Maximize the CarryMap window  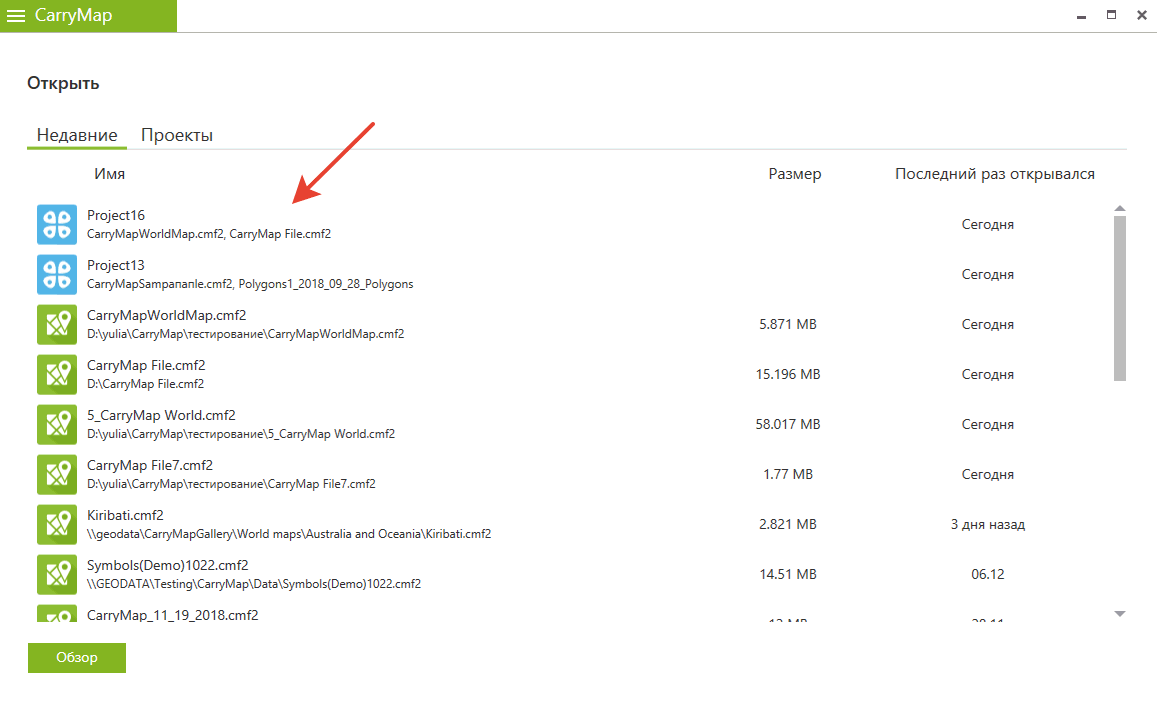point(1111,15)
